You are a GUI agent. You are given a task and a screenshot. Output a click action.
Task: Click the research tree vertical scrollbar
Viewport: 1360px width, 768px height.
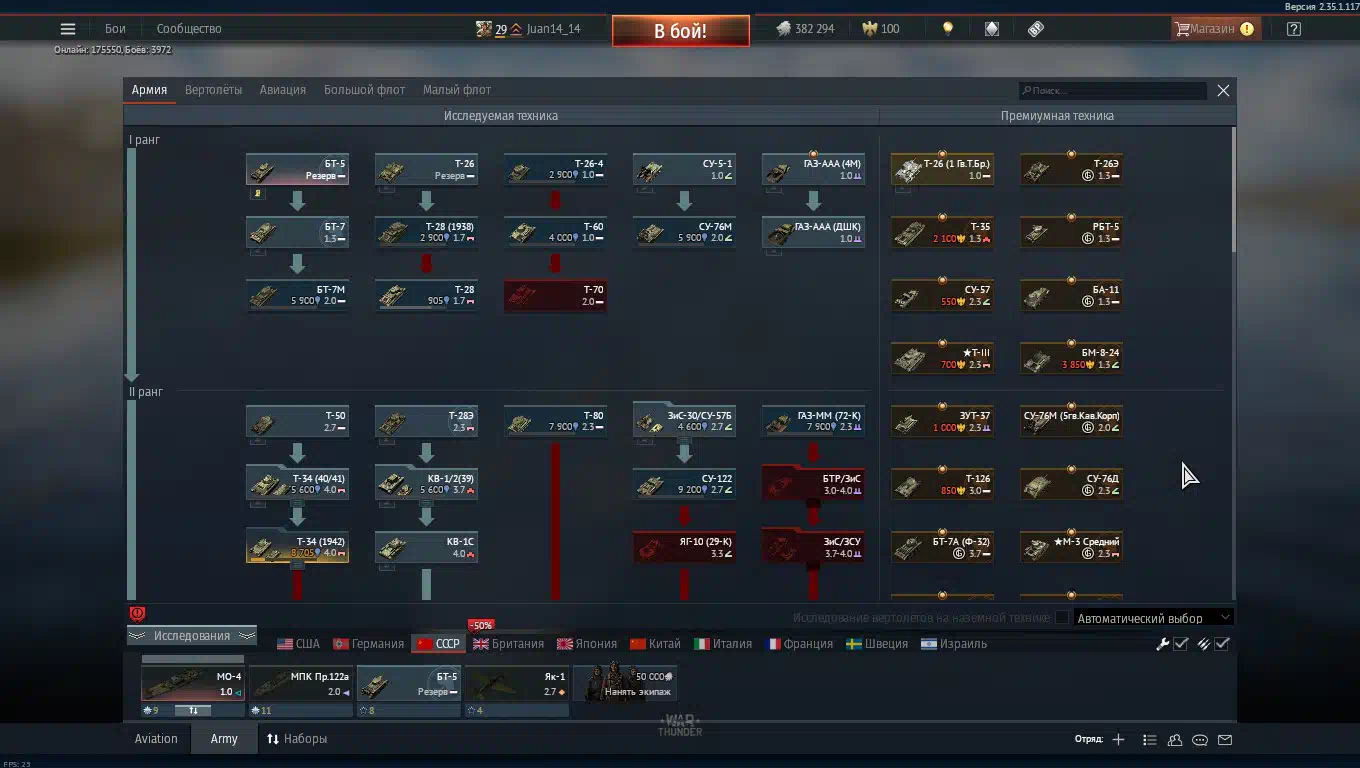tap(1233, 190)
